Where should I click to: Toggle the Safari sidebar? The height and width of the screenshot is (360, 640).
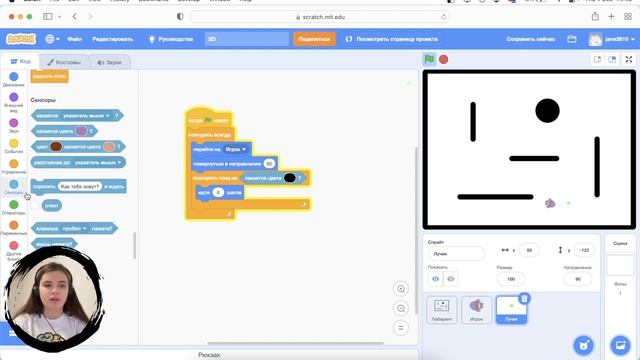click(x=48, y=17)
